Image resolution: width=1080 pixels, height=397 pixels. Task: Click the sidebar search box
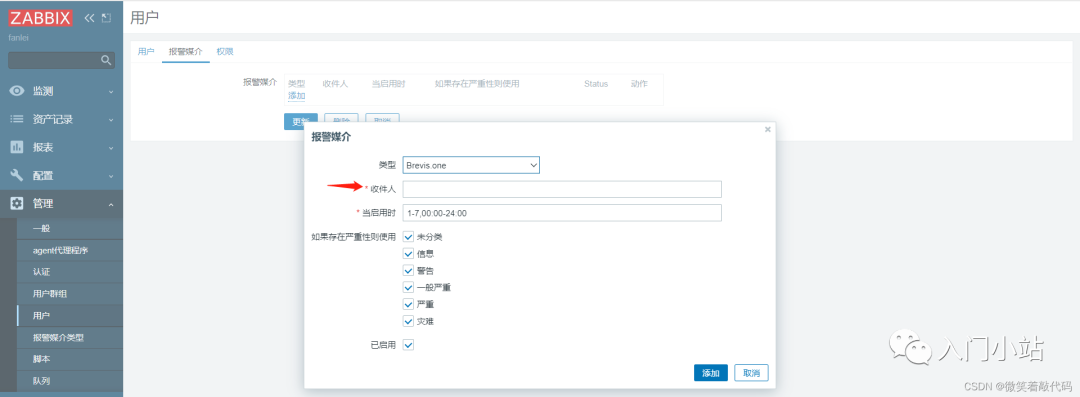[x=61, y=60]
